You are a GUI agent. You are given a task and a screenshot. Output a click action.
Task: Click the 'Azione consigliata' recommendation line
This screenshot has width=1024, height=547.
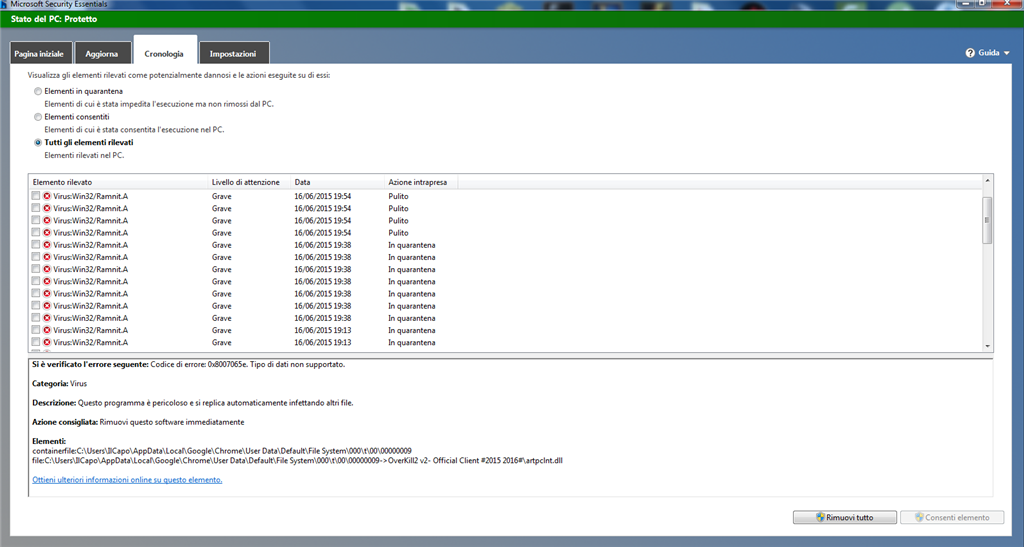coord(138,422)
